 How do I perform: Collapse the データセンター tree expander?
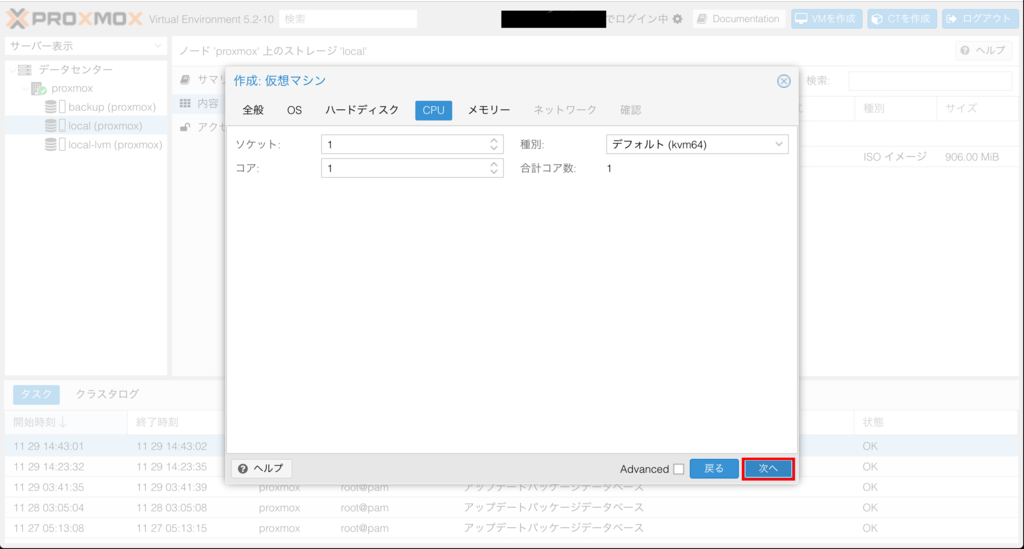pyautogui.click(x=12, y=69)
